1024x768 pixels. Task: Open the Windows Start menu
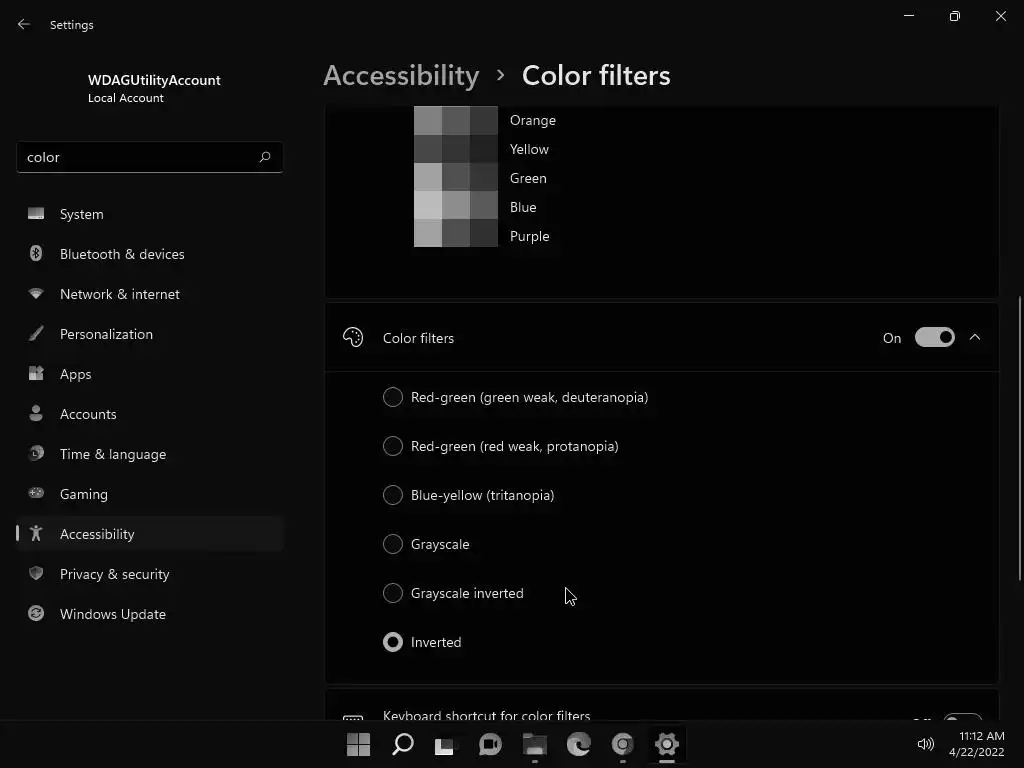tap(358, 744)
